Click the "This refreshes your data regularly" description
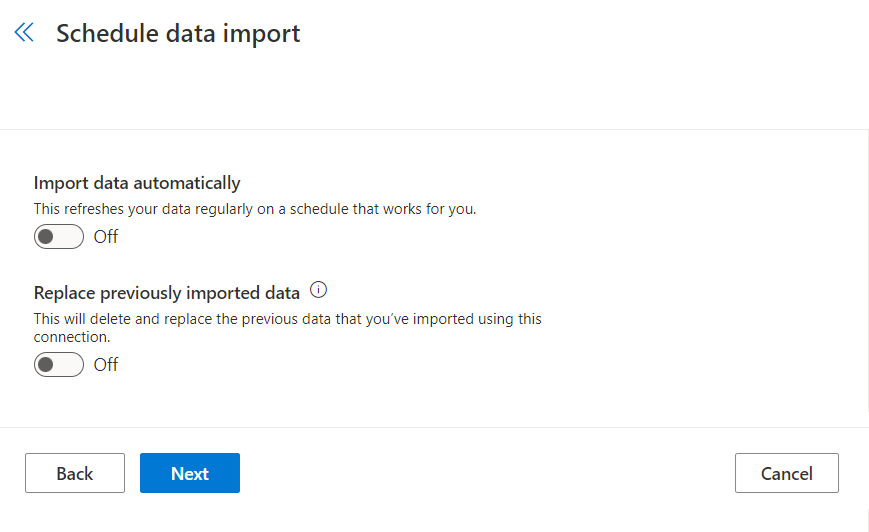The image size is (869, 532). point(255,209)
